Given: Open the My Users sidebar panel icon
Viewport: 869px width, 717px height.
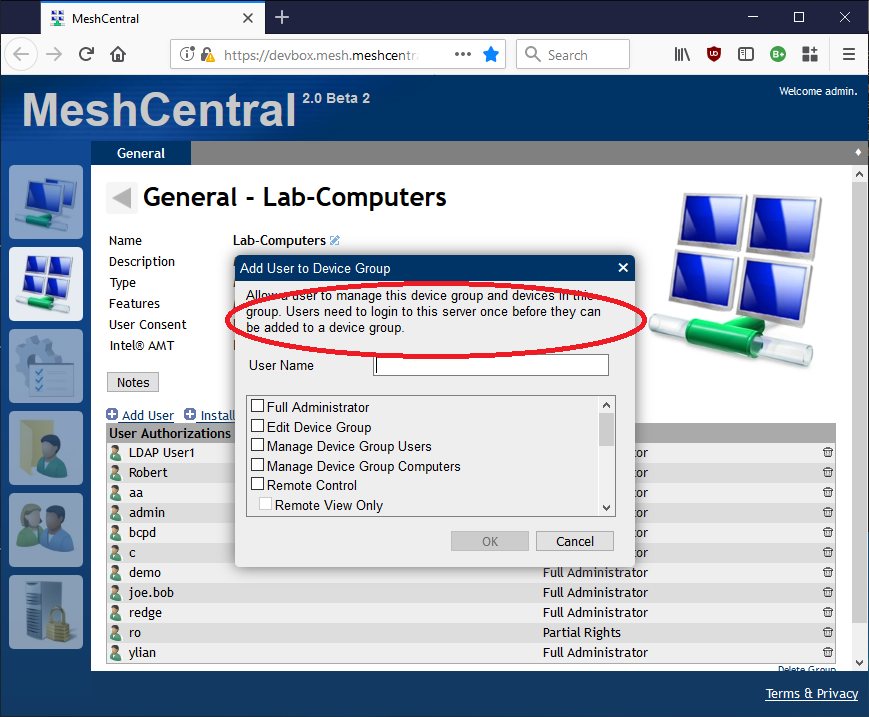Looking at the screenshot, I should point(45,448).
